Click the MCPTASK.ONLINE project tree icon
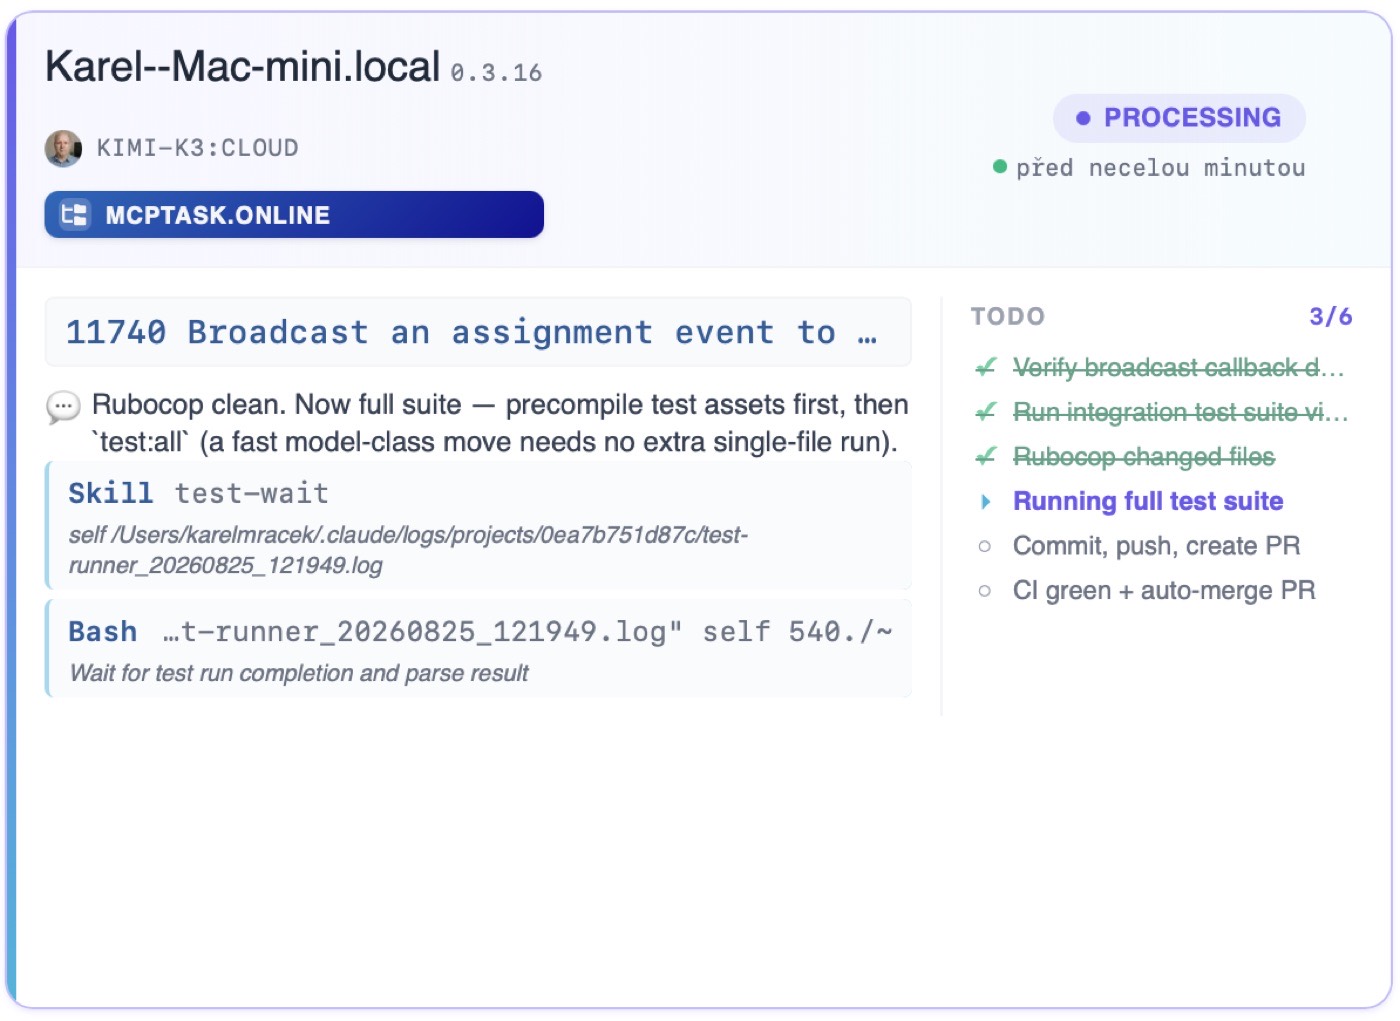The image size is (1400, 1021). pos(75,215)
